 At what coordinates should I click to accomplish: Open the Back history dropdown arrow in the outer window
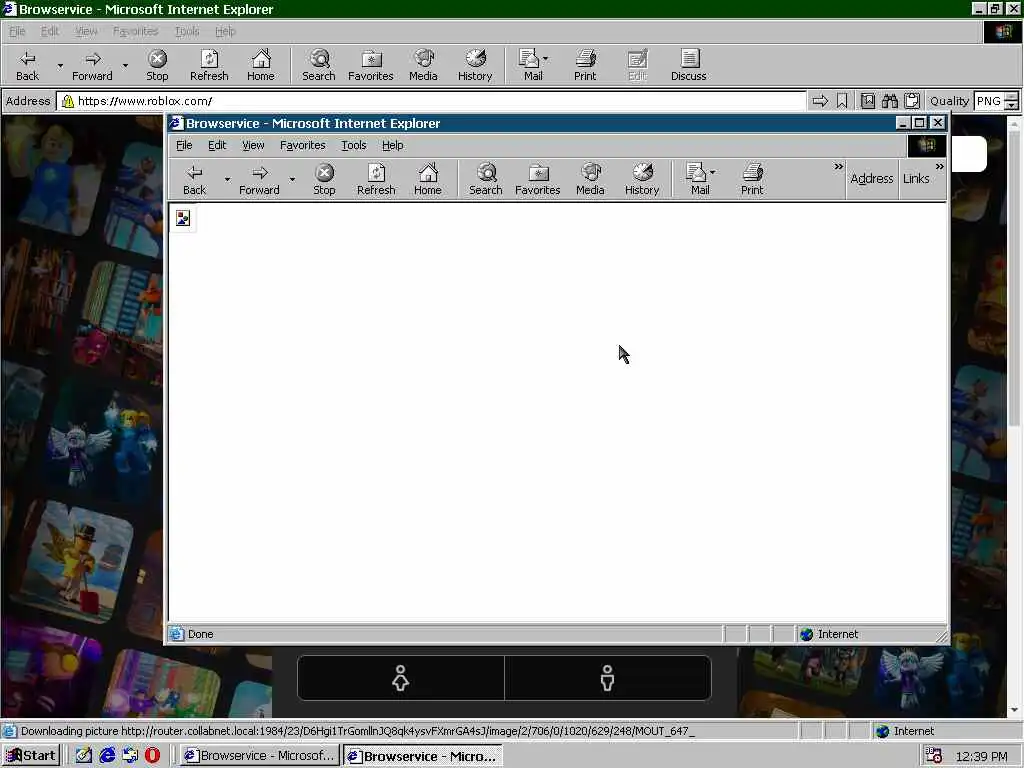60,65
